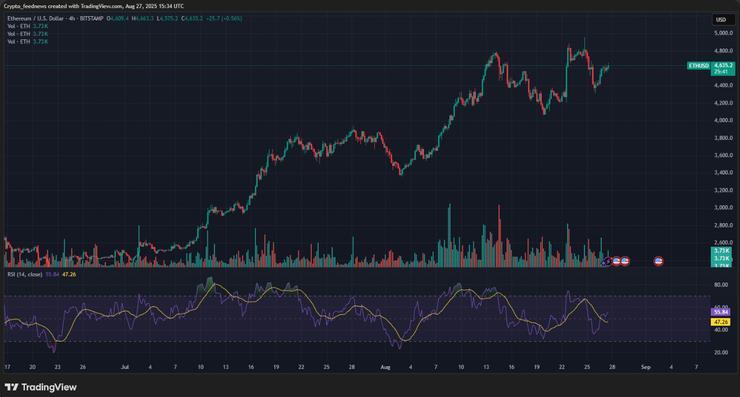Click the 17 date label on time axis
This screenshot has width=740, height=397.
[x=7, y=367]
